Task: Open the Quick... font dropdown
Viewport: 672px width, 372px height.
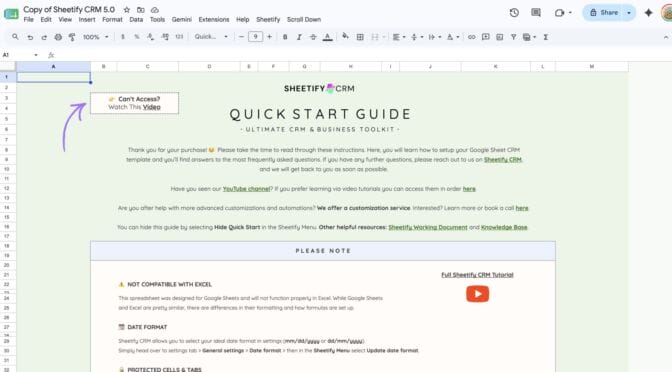Action: point(211,37)
